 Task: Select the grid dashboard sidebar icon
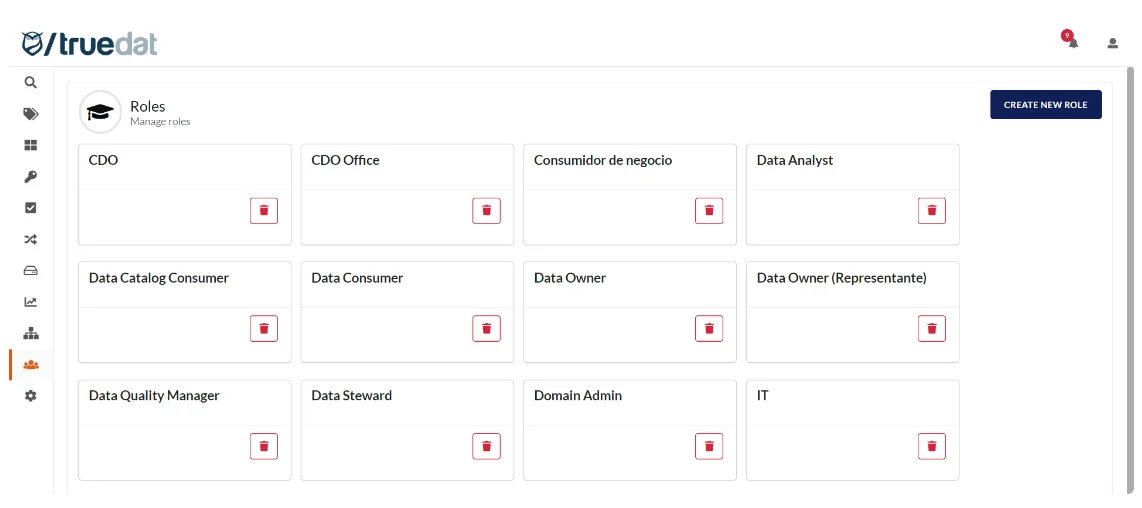coord(31,145)
